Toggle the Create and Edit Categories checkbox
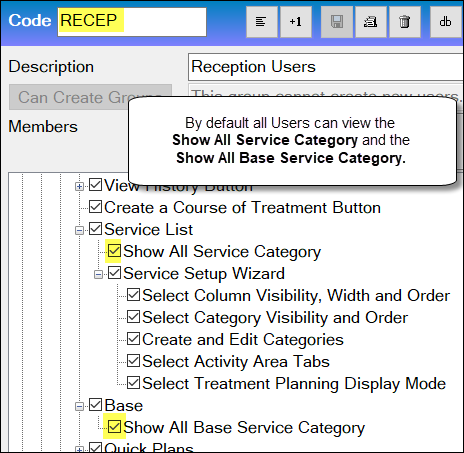The image size is (464, 453). coord(133,339)
